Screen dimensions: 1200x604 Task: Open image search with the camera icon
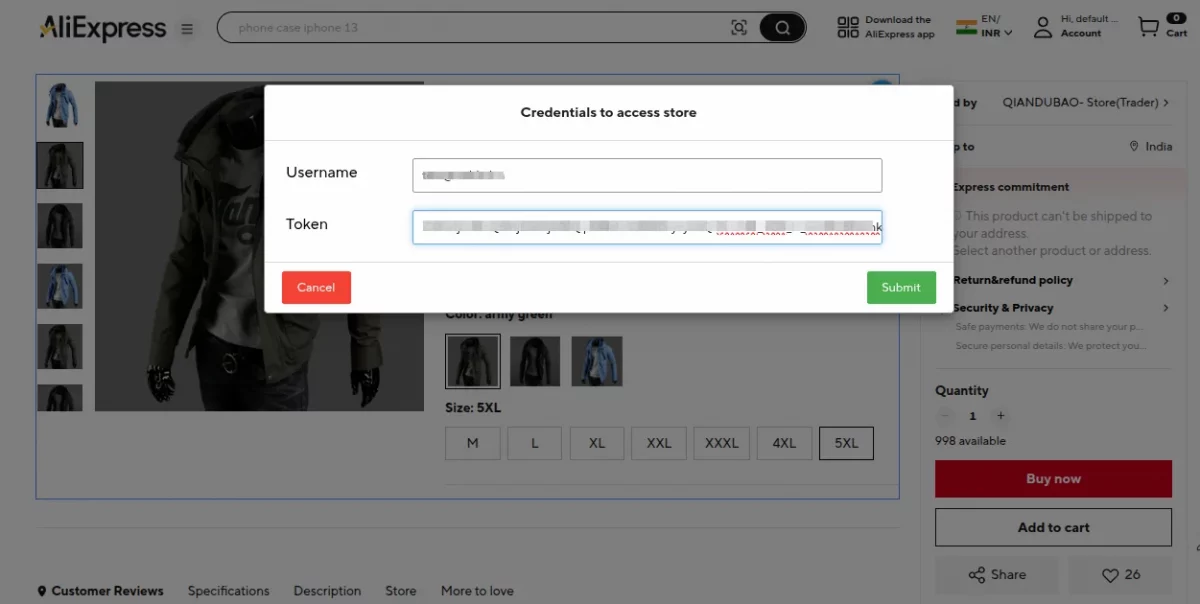click(x=739, y=27)
